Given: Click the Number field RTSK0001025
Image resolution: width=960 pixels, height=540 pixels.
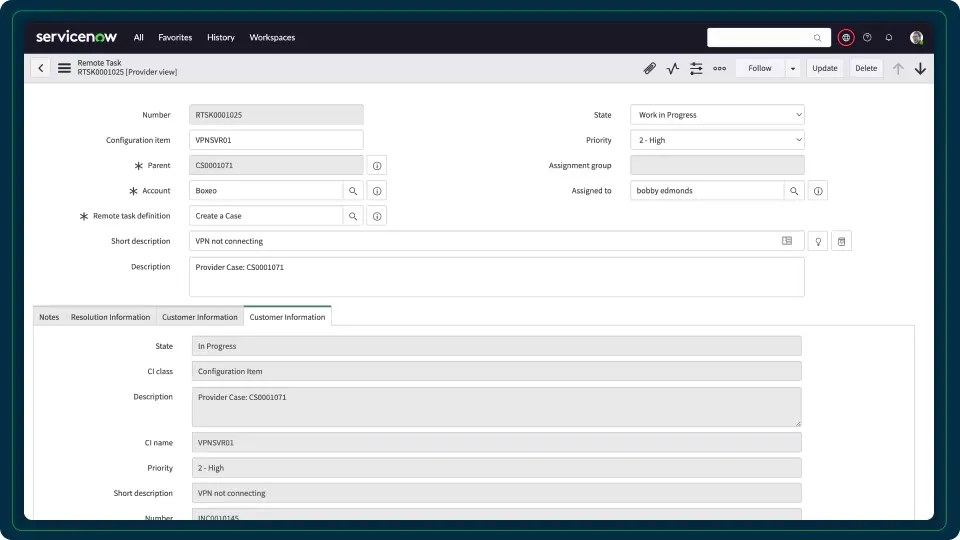Looking at the screenshot, I should click(276, 115).
